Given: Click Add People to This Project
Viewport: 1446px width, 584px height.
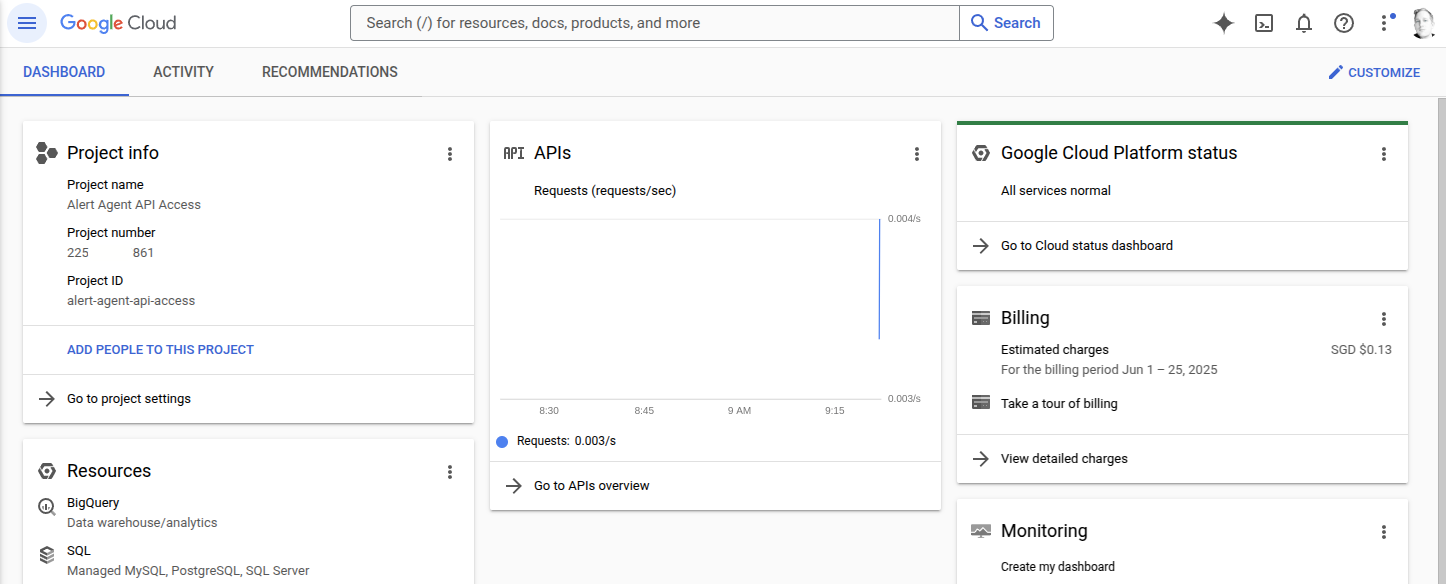Looking at the screenshot, I should (160, 350).
